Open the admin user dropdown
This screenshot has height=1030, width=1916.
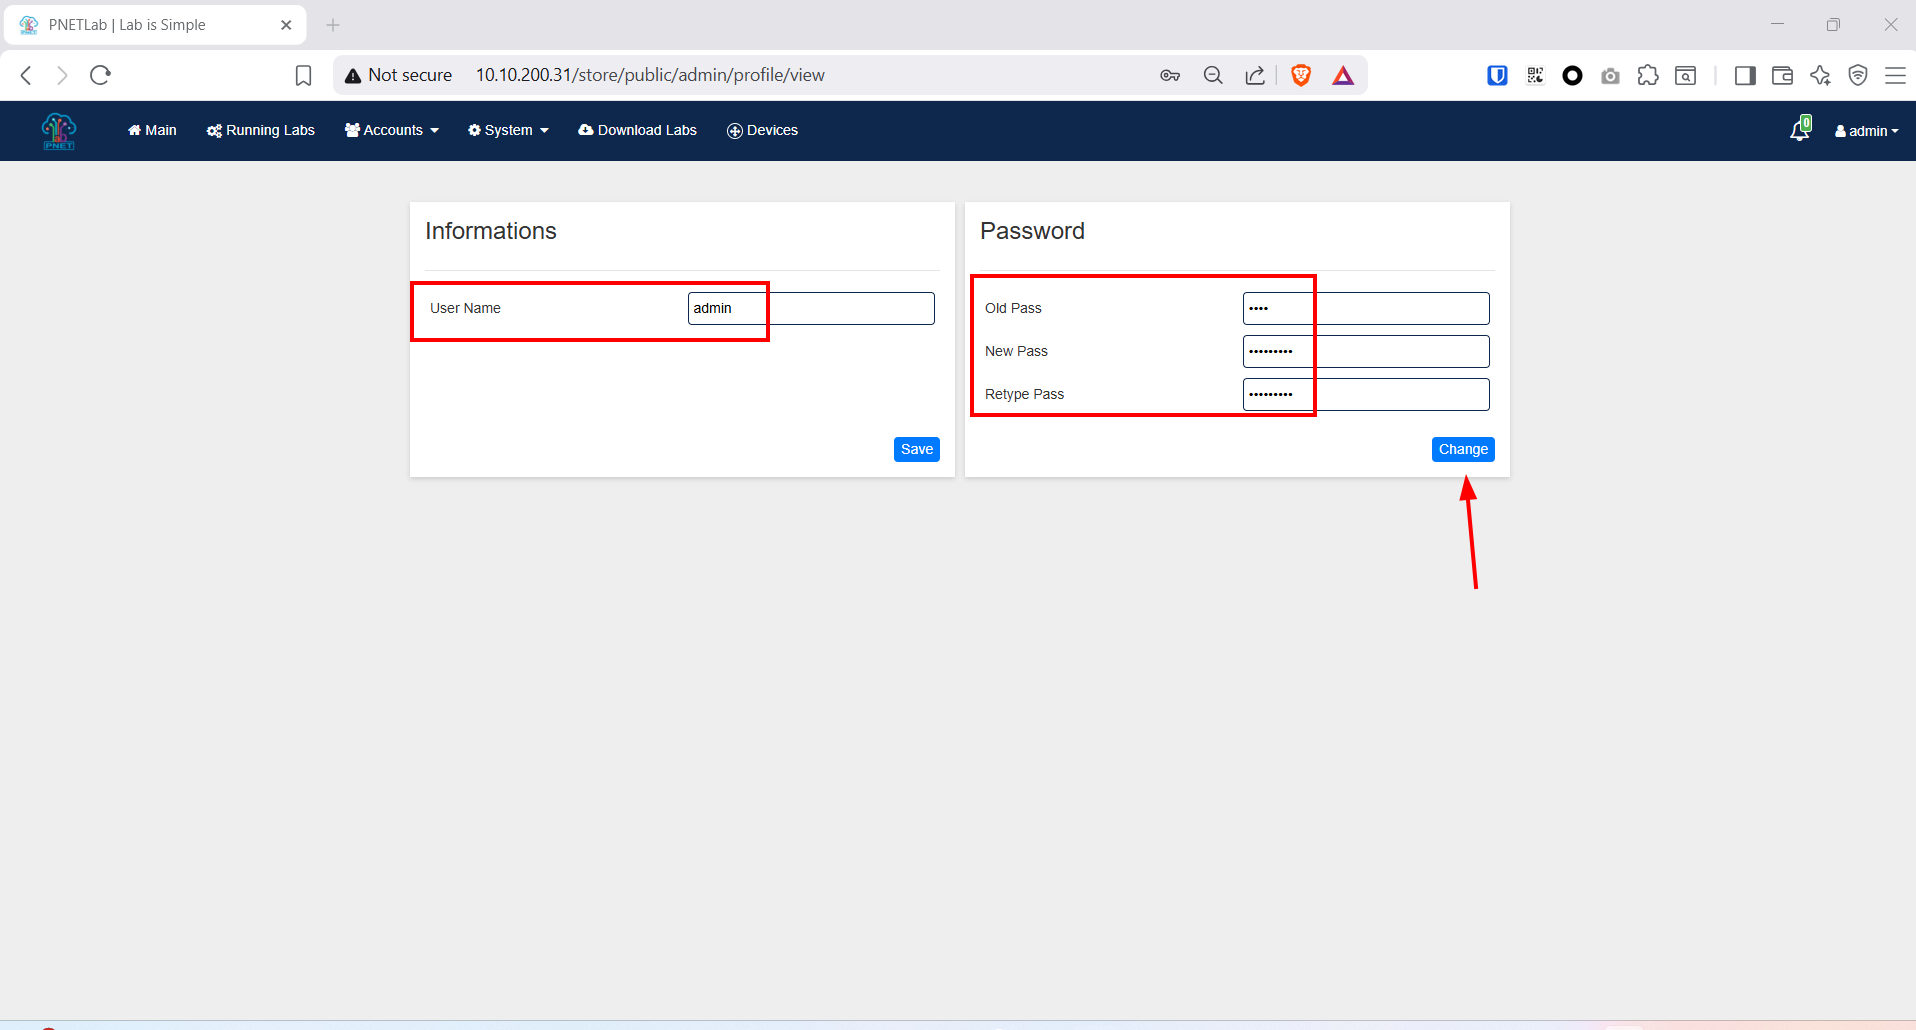[x=1866, y=131]
